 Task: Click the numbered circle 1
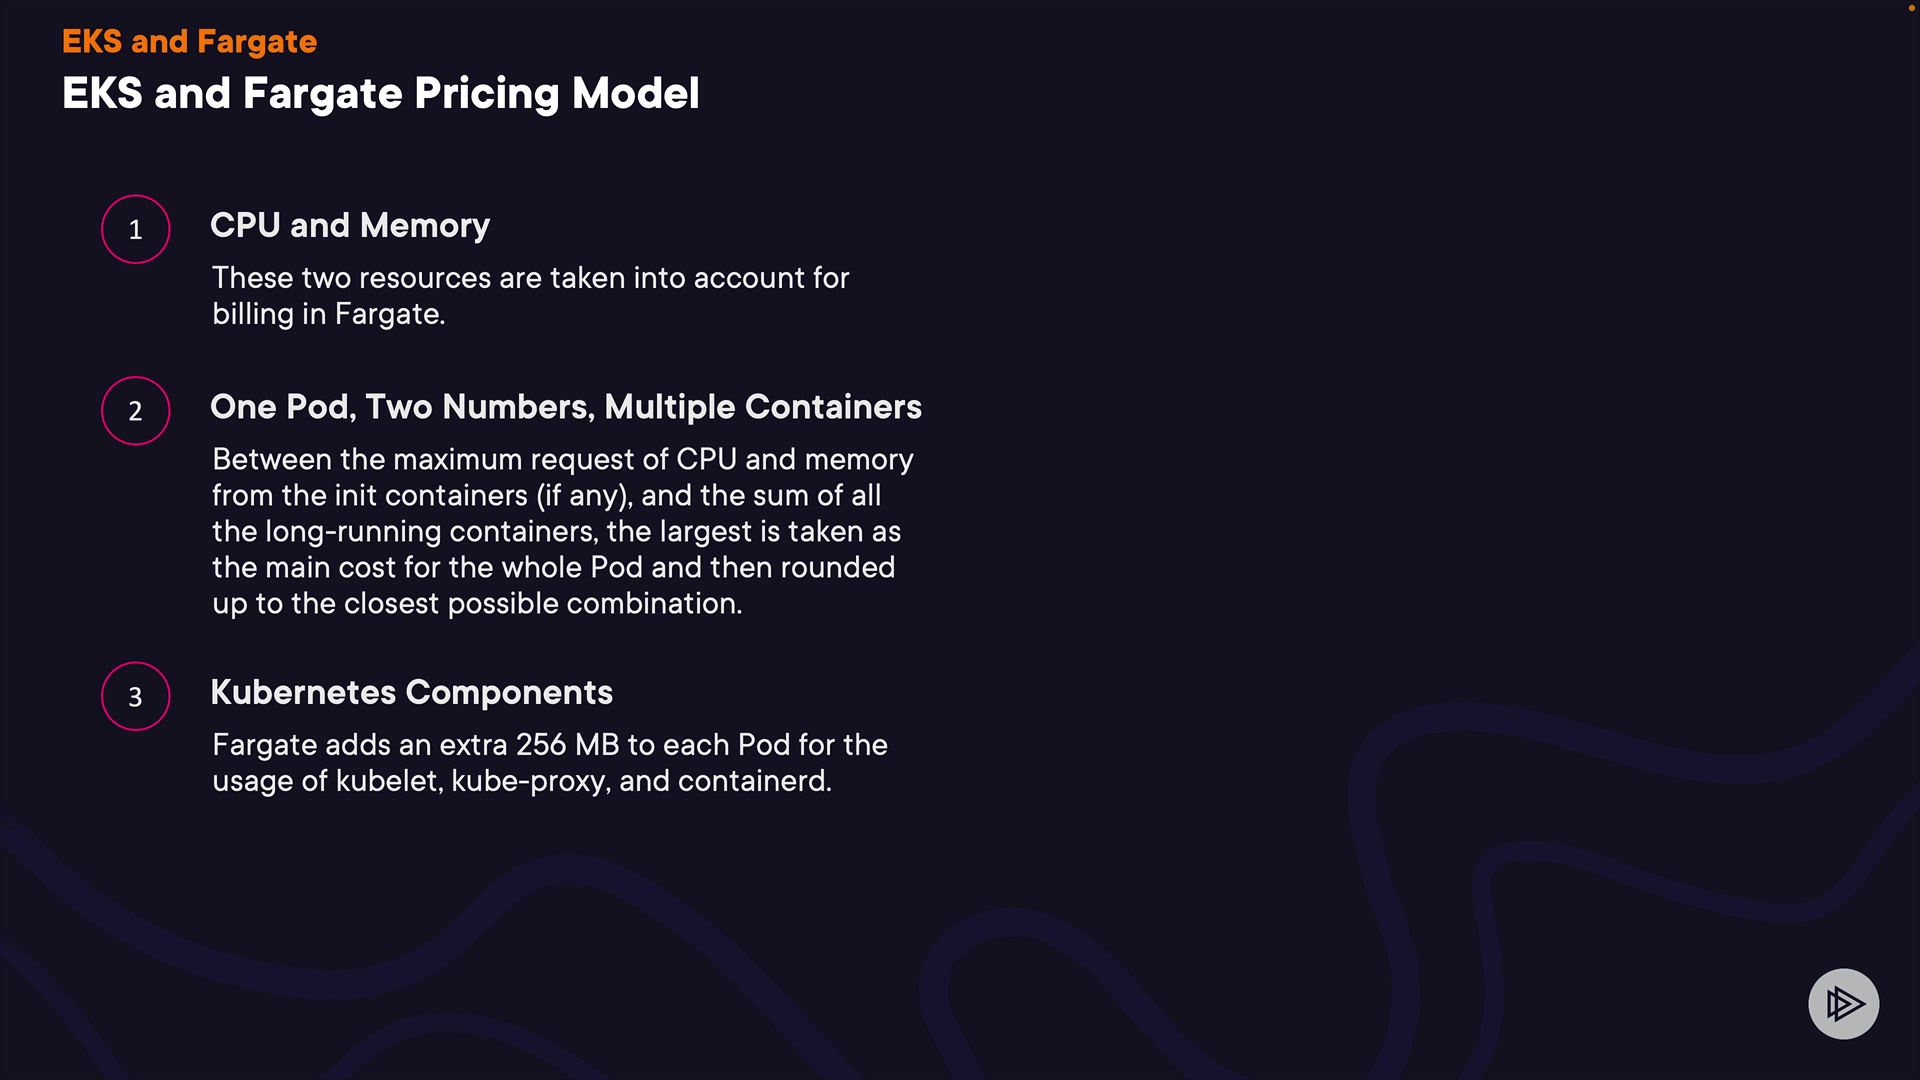pos(136,229)
